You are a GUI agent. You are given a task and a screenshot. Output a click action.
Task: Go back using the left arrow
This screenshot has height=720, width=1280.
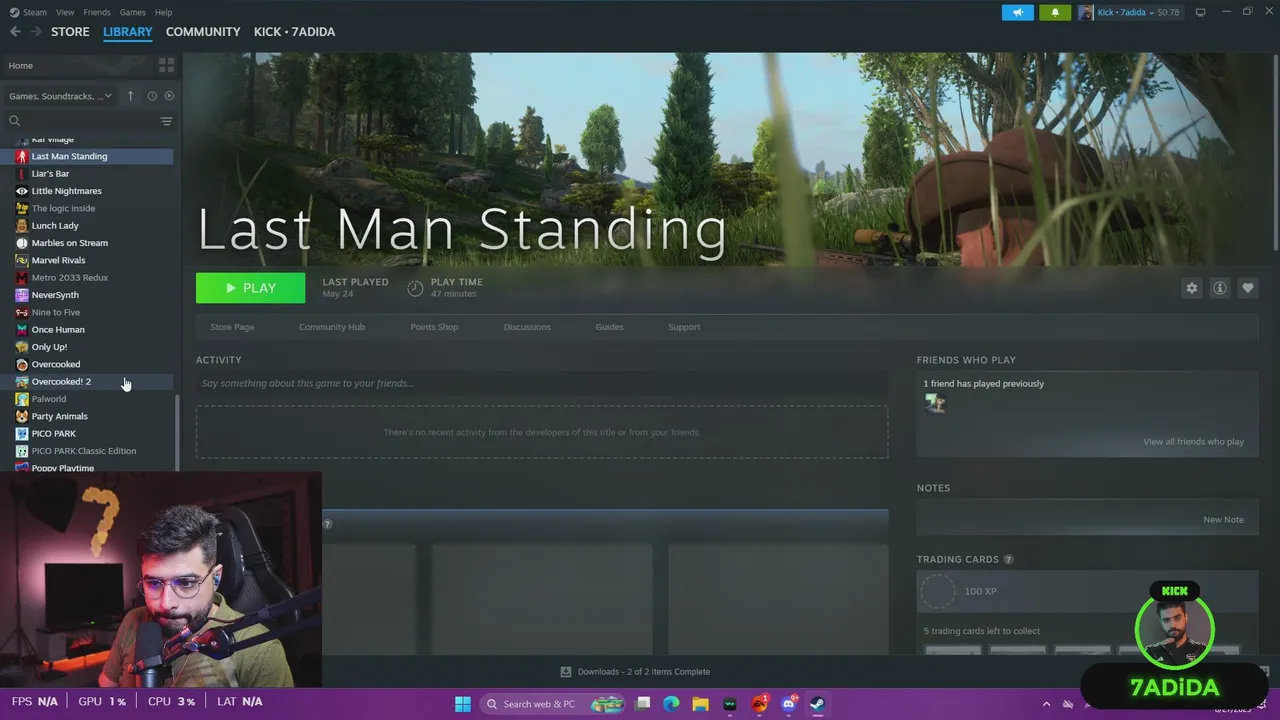click(15, 32)
